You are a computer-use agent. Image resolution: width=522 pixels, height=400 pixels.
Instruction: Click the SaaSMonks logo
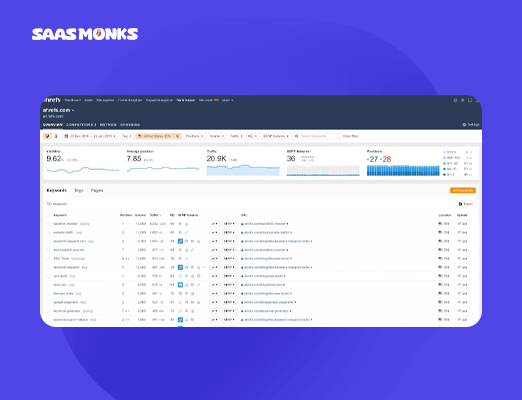[x=85, y=34]
